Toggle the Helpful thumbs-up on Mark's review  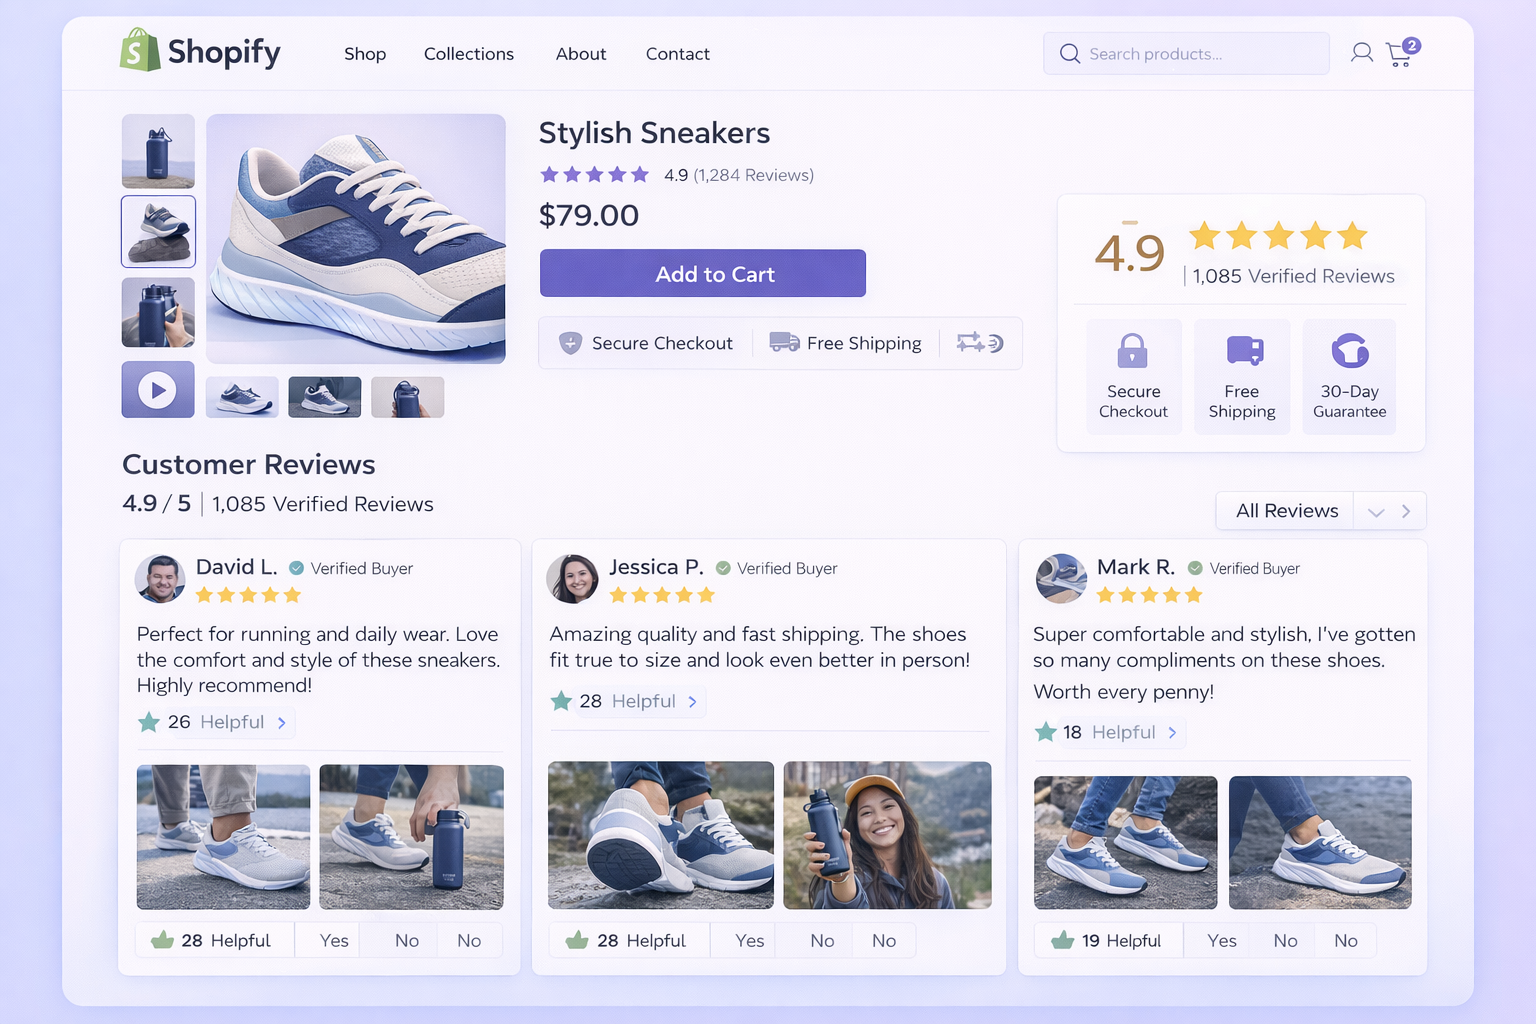pyautogui.click(x=1062, y=940)
